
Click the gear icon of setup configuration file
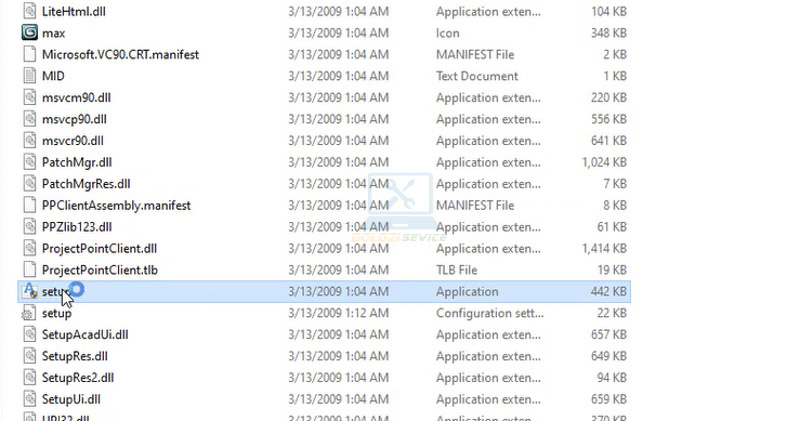(29, 313)
